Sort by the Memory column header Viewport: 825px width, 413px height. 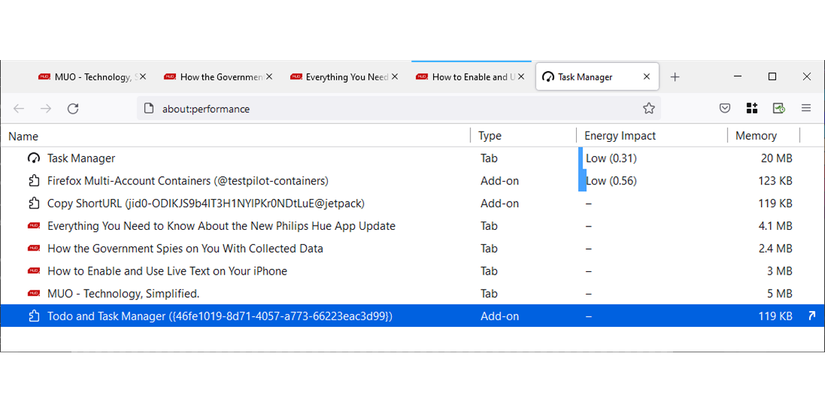click(764, 136)
